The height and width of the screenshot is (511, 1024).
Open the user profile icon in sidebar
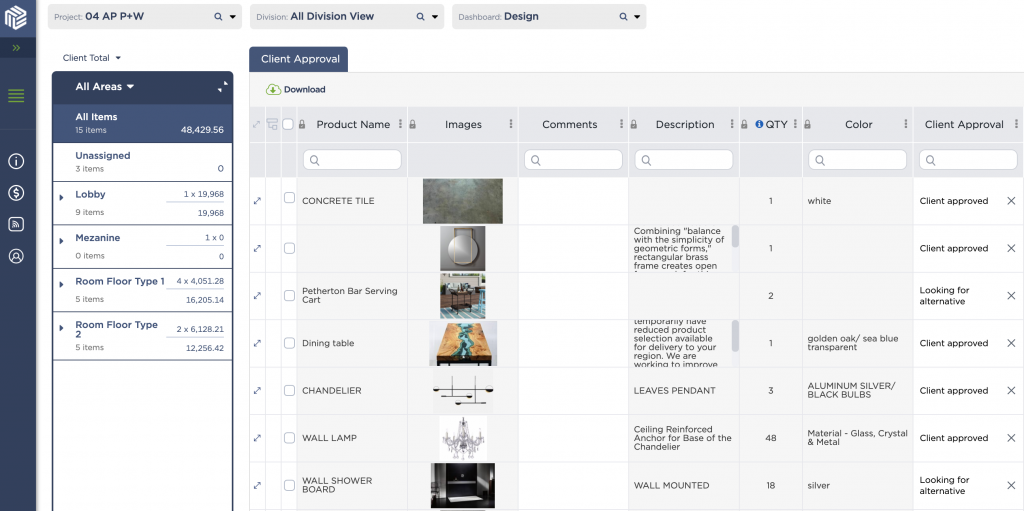tap(16, 256)
